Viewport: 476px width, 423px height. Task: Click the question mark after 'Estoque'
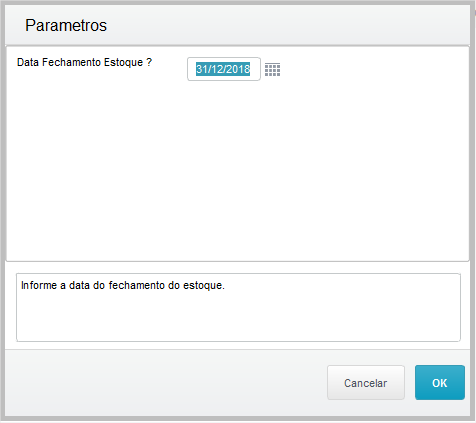click(x=149, y=62)
